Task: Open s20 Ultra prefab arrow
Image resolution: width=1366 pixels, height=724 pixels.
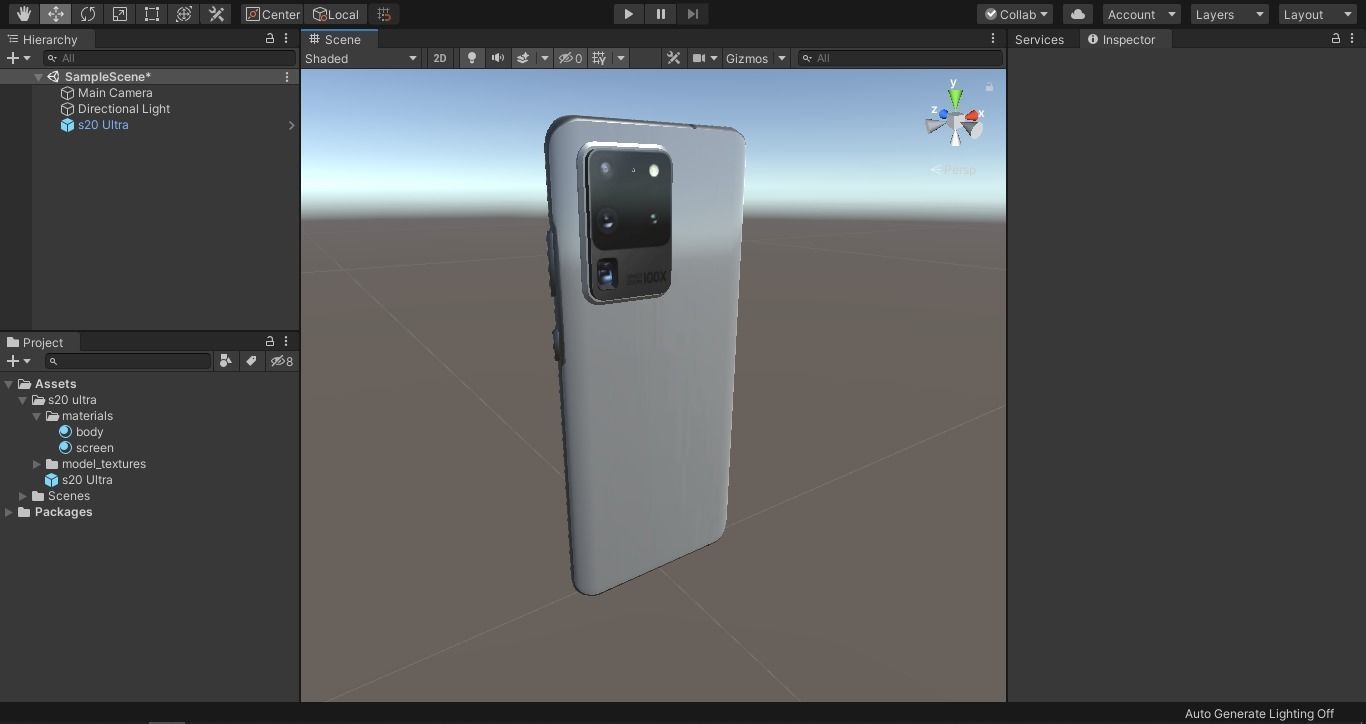Action: [291, 125]
